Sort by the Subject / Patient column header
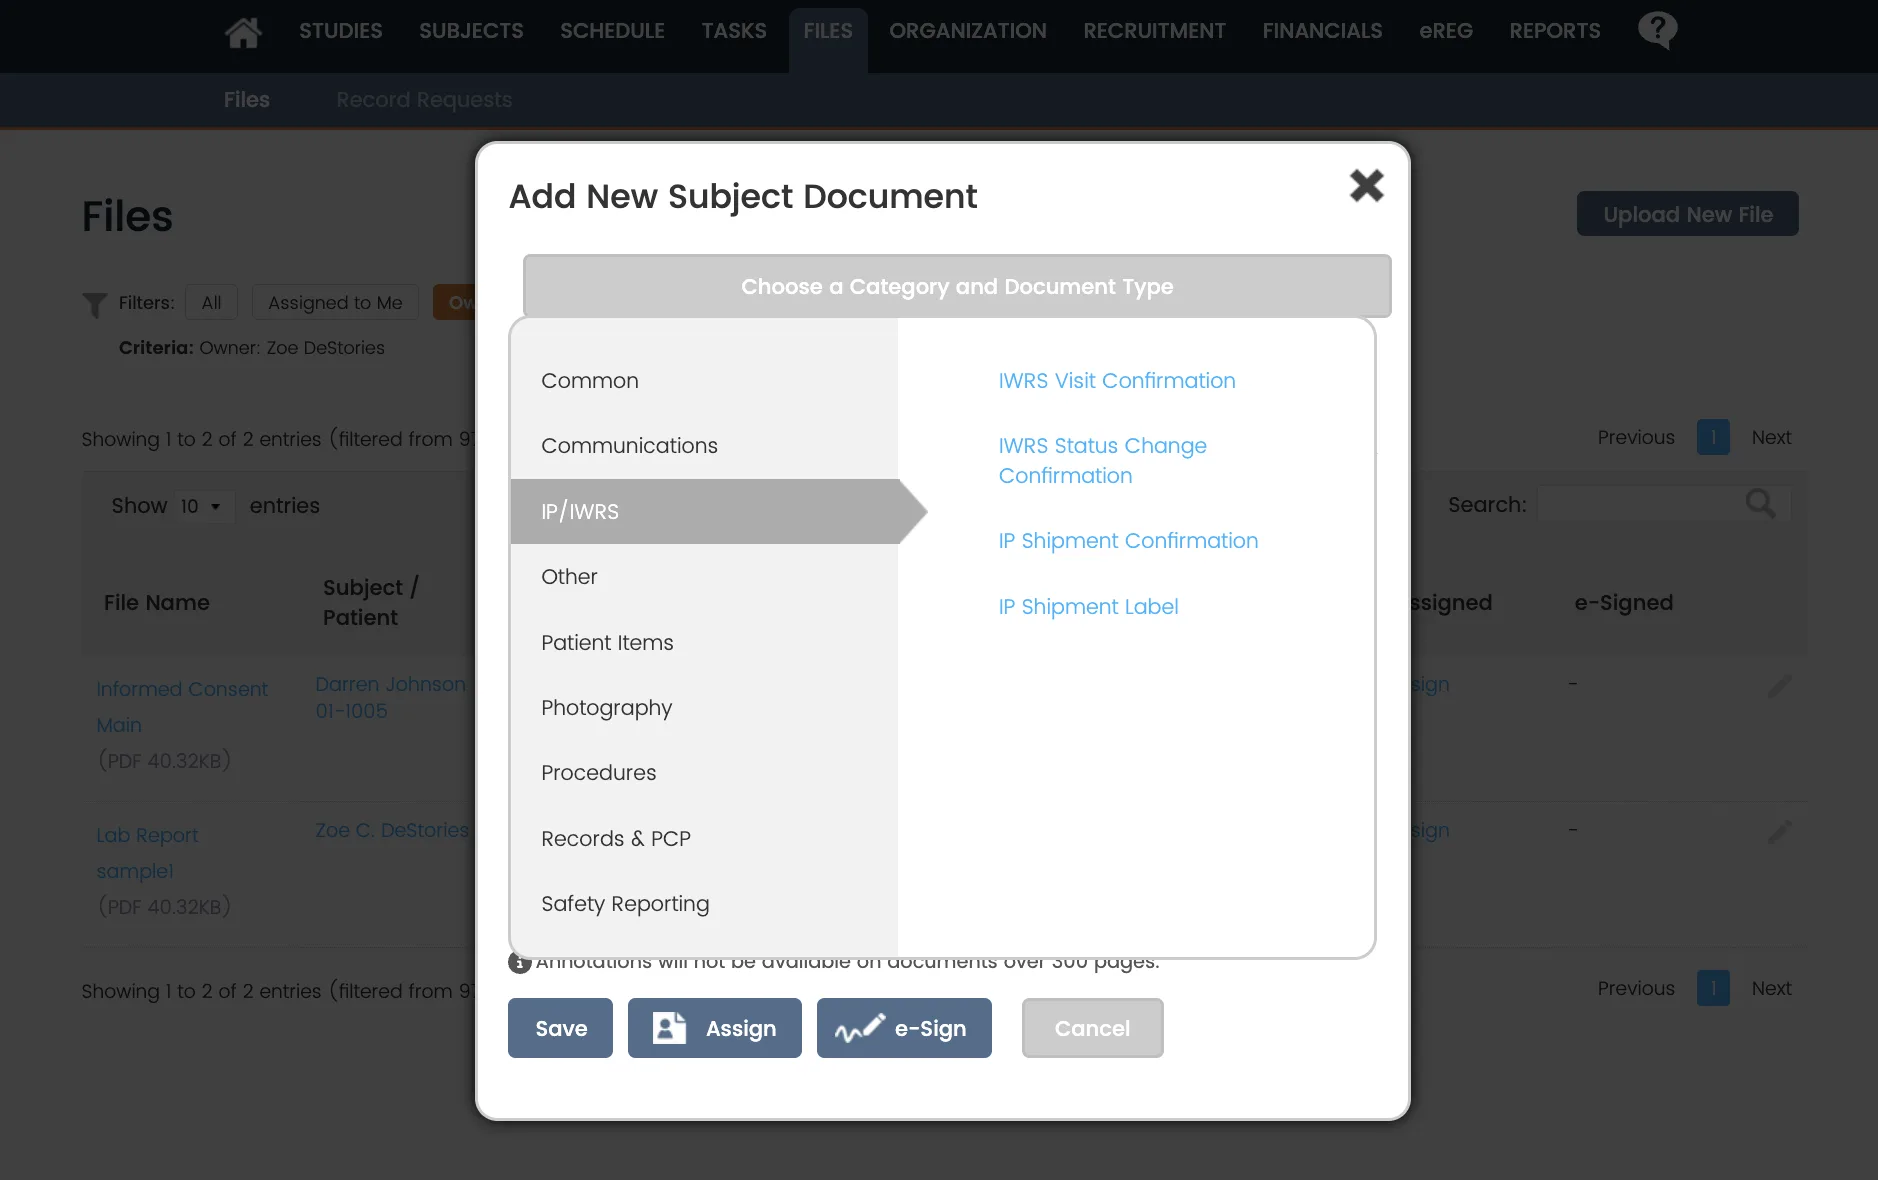 (x=370, y=603)
